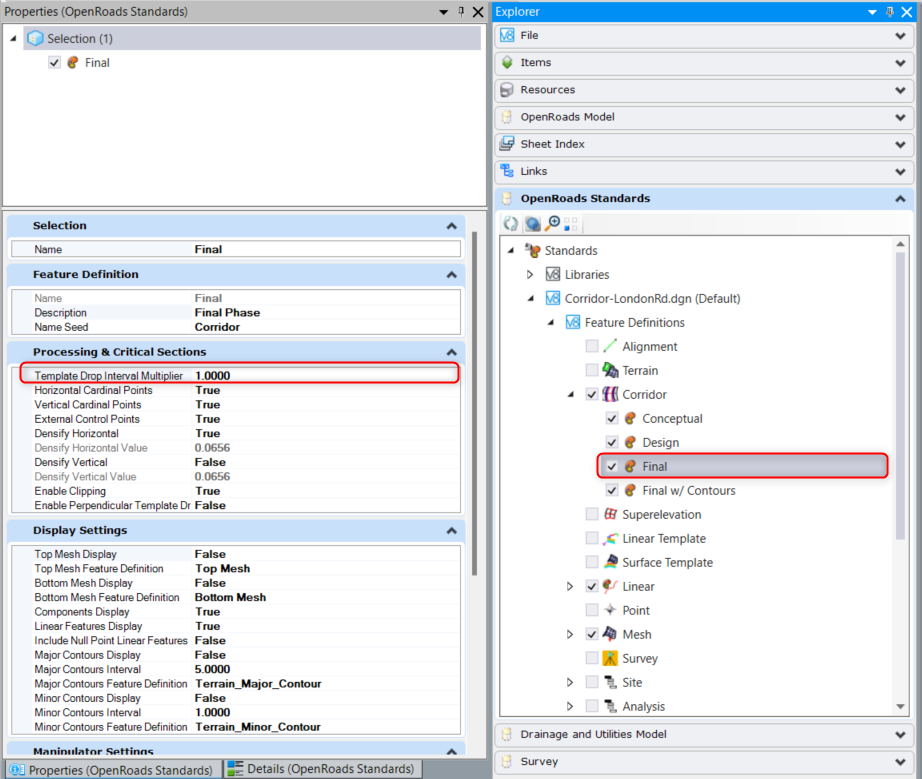Screen dimensions: 922x779
Task: Toggle the Superelevation checkbox
Action: click(592, 514)
